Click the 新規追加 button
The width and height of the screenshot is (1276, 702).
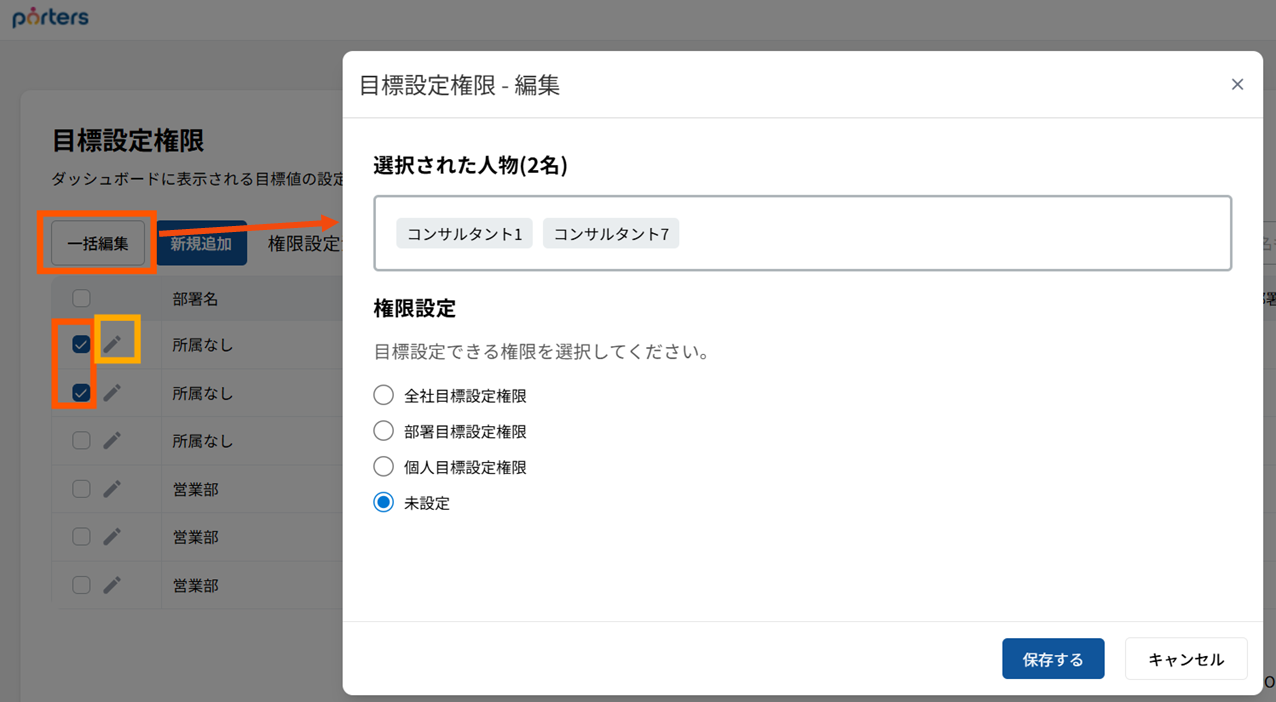click(x=201, y=243)
